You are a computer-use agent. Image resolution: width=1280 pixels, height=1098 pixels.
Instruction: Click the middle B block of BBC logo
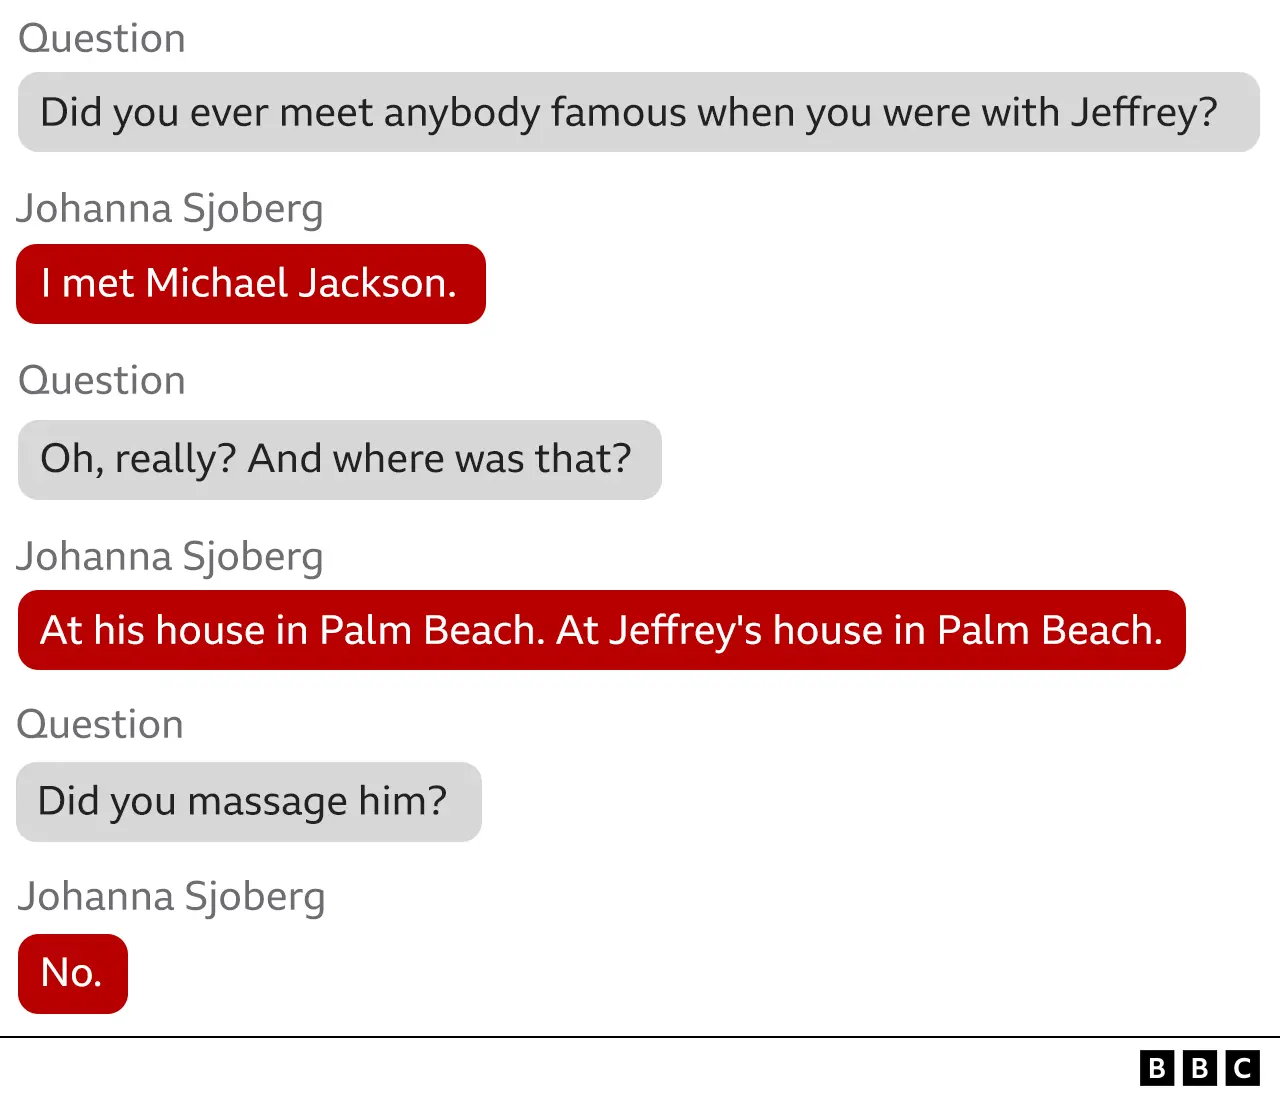(1200, 1068)
